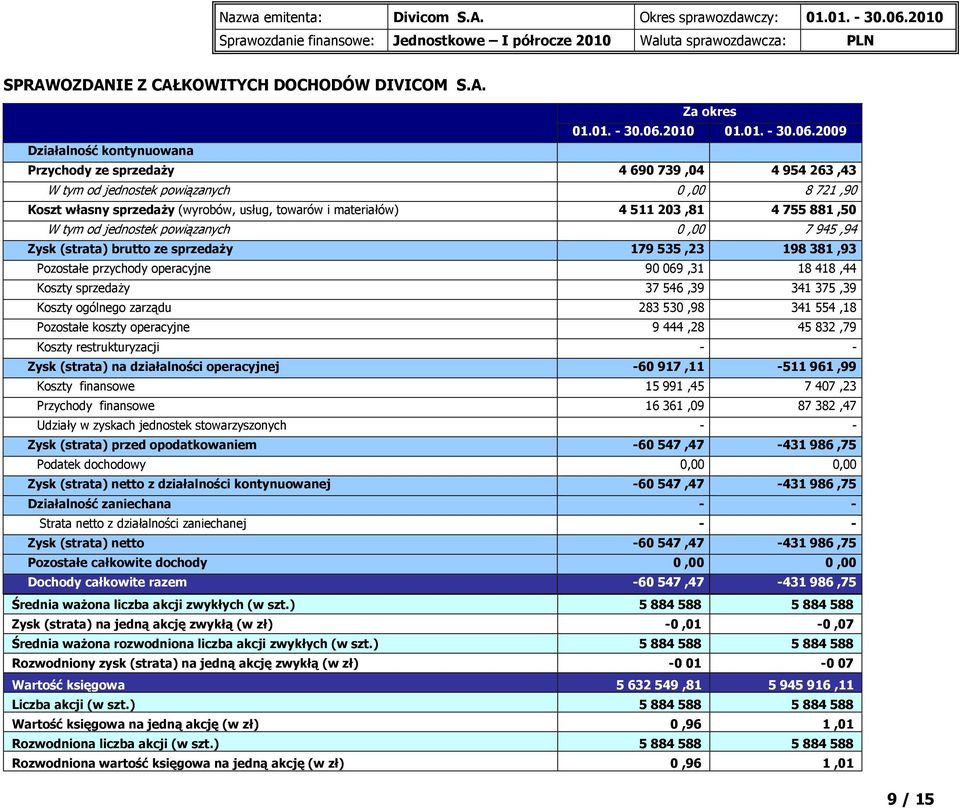960x809 pixels.
Task: Click the value '4 954 263 ,43'
Action: [x=814, y=170]
